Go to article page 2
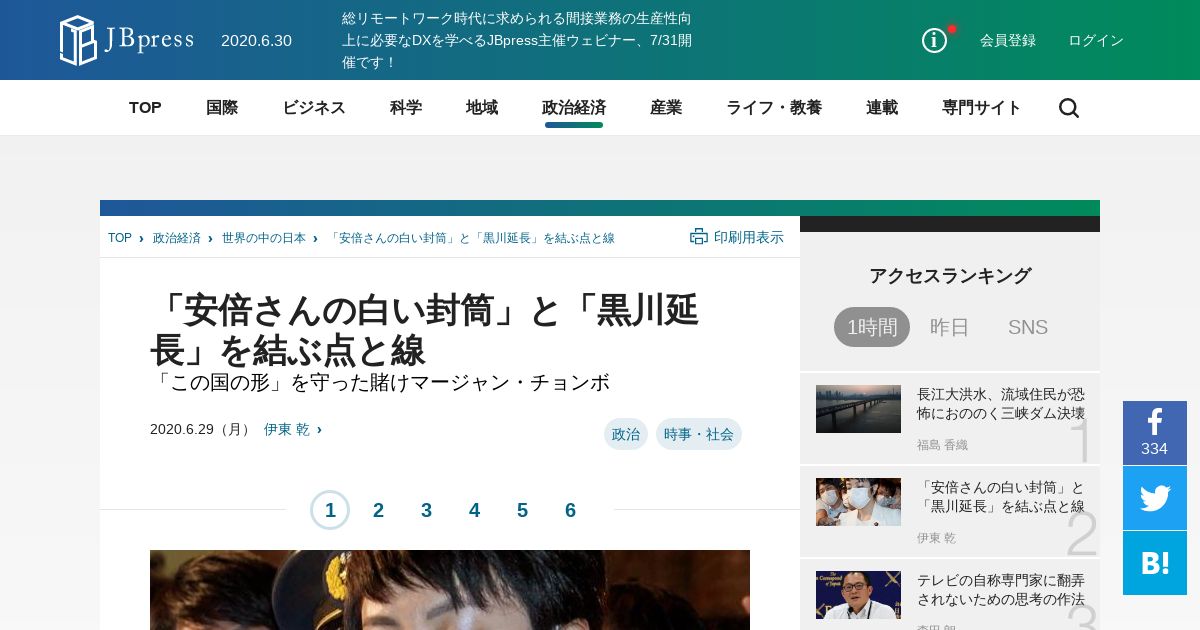The width and height of the screenshot is (1200, 630). (378, 510)
